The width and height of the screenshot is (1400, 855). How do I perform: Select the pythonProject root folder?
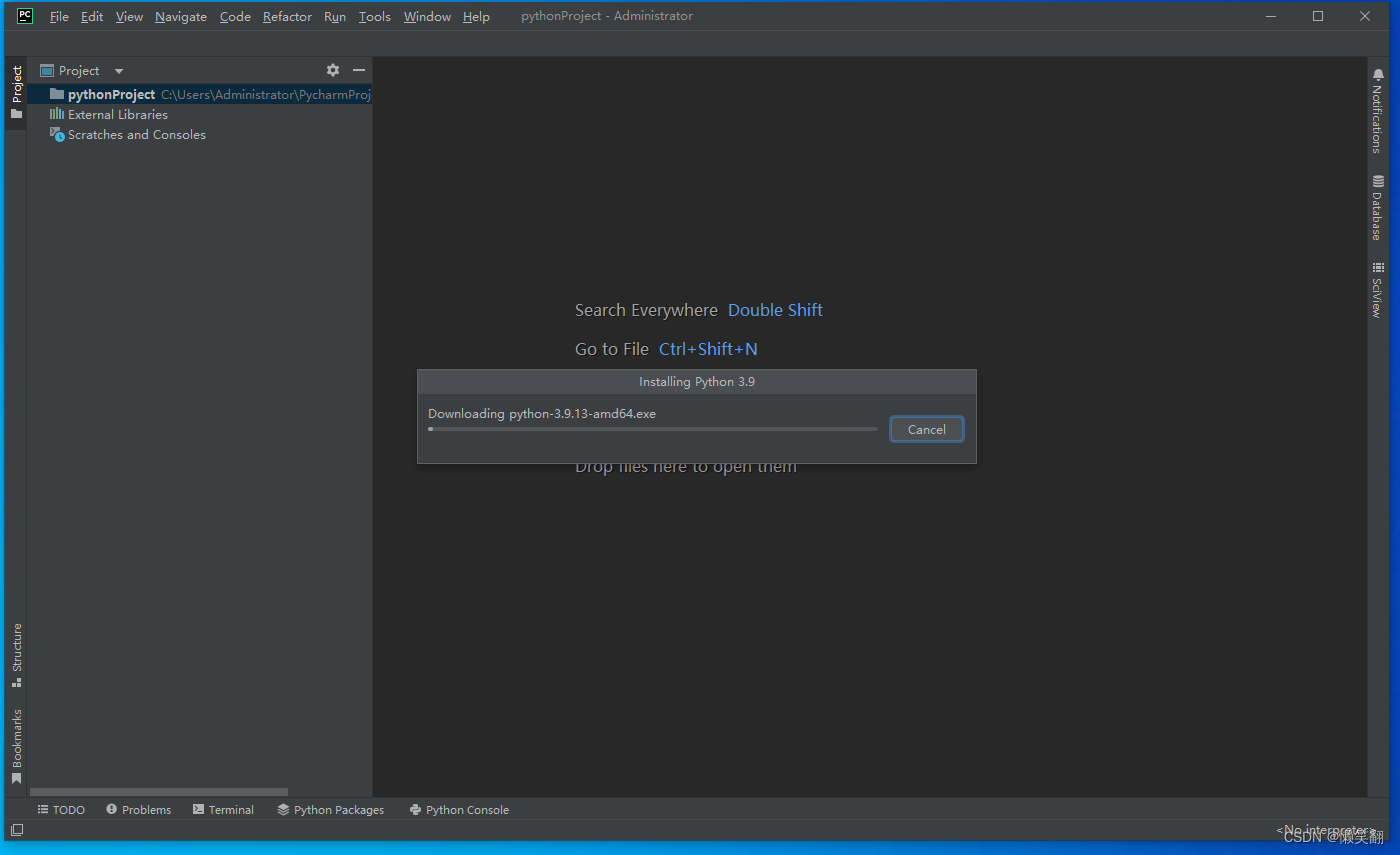(200, 94)
